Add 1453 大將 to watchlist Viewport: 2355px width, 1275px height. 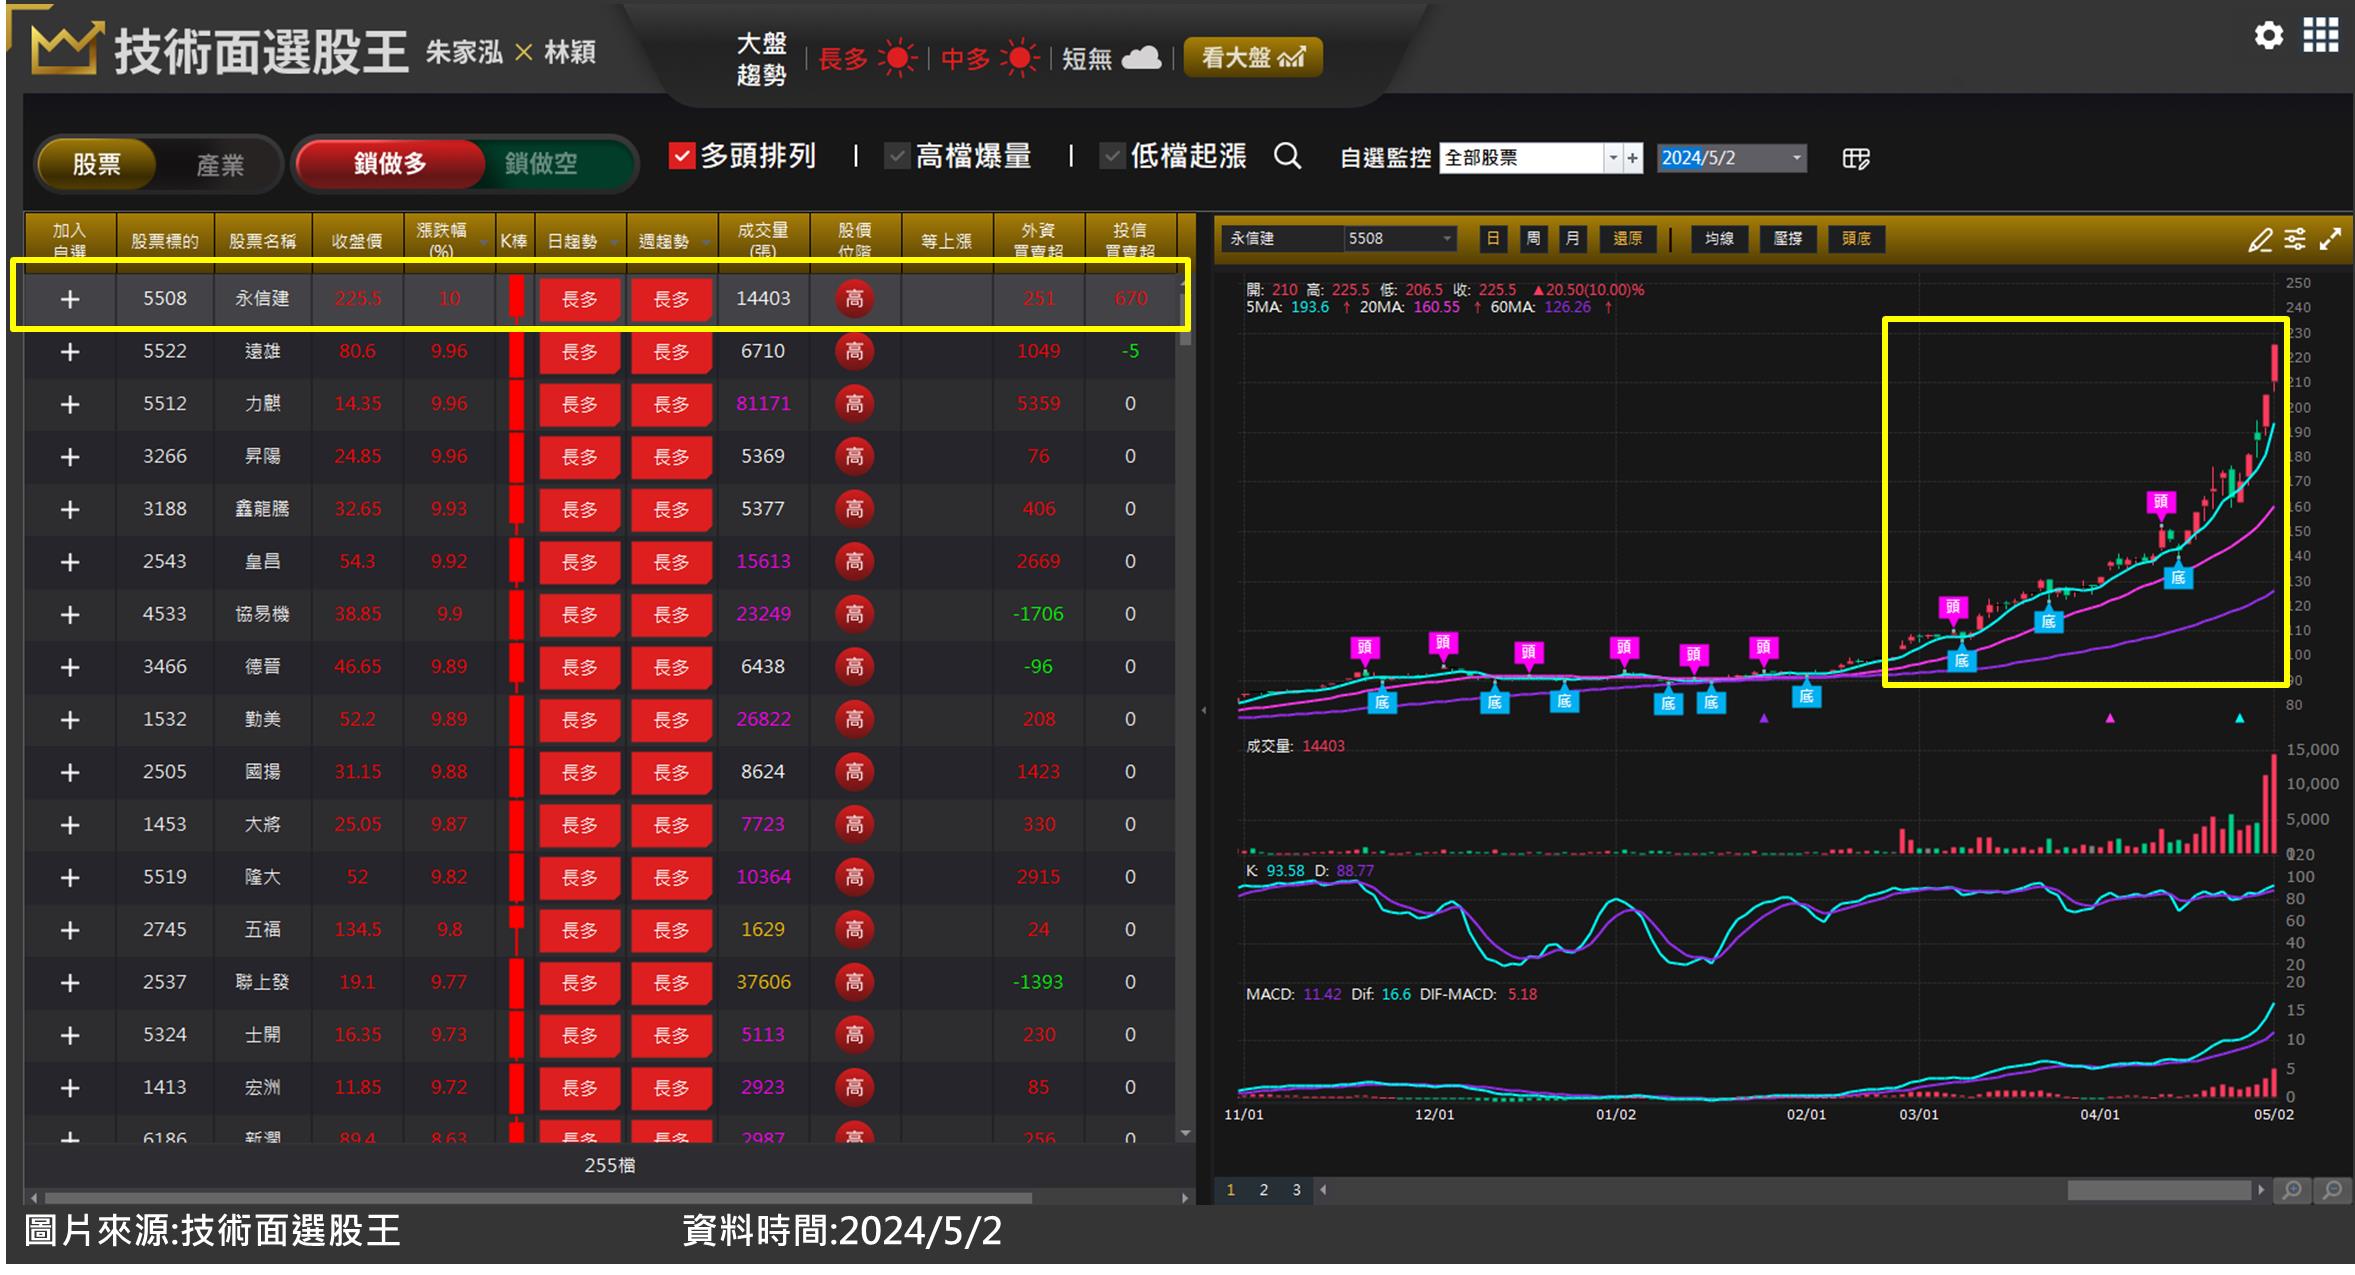(x=69, y=825)
